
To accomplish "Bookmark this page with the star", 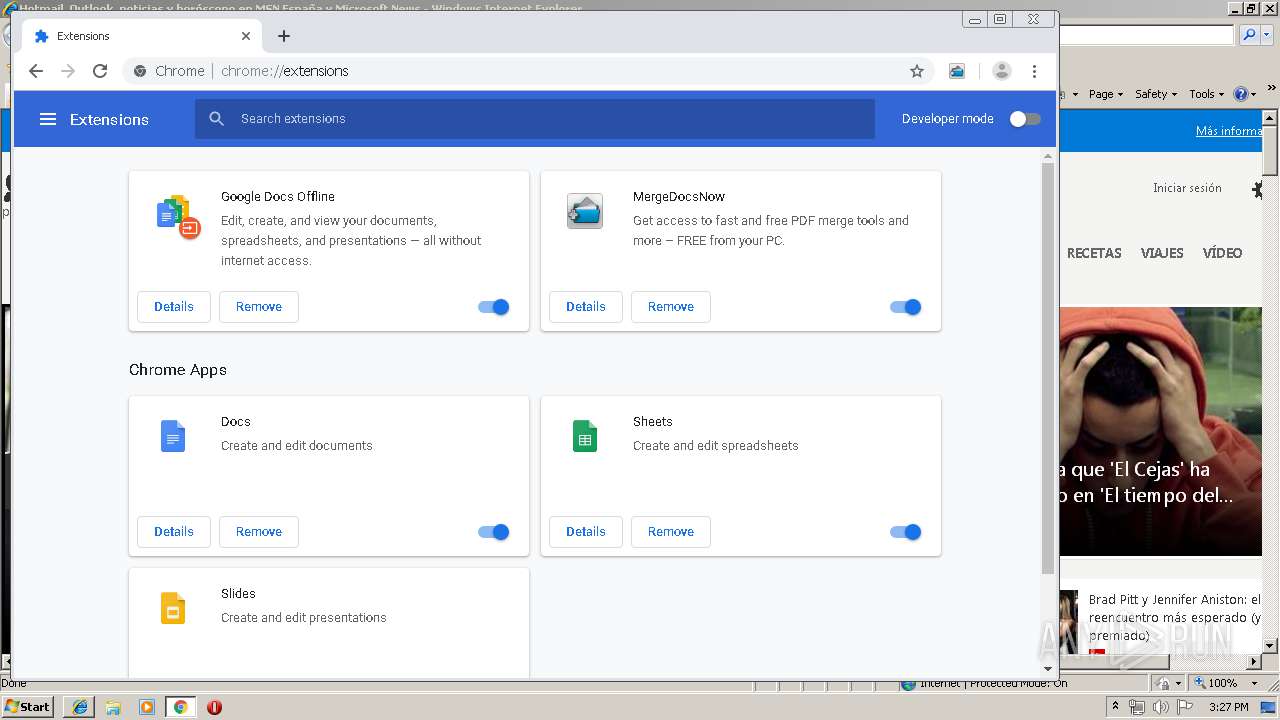I will 917,71.
